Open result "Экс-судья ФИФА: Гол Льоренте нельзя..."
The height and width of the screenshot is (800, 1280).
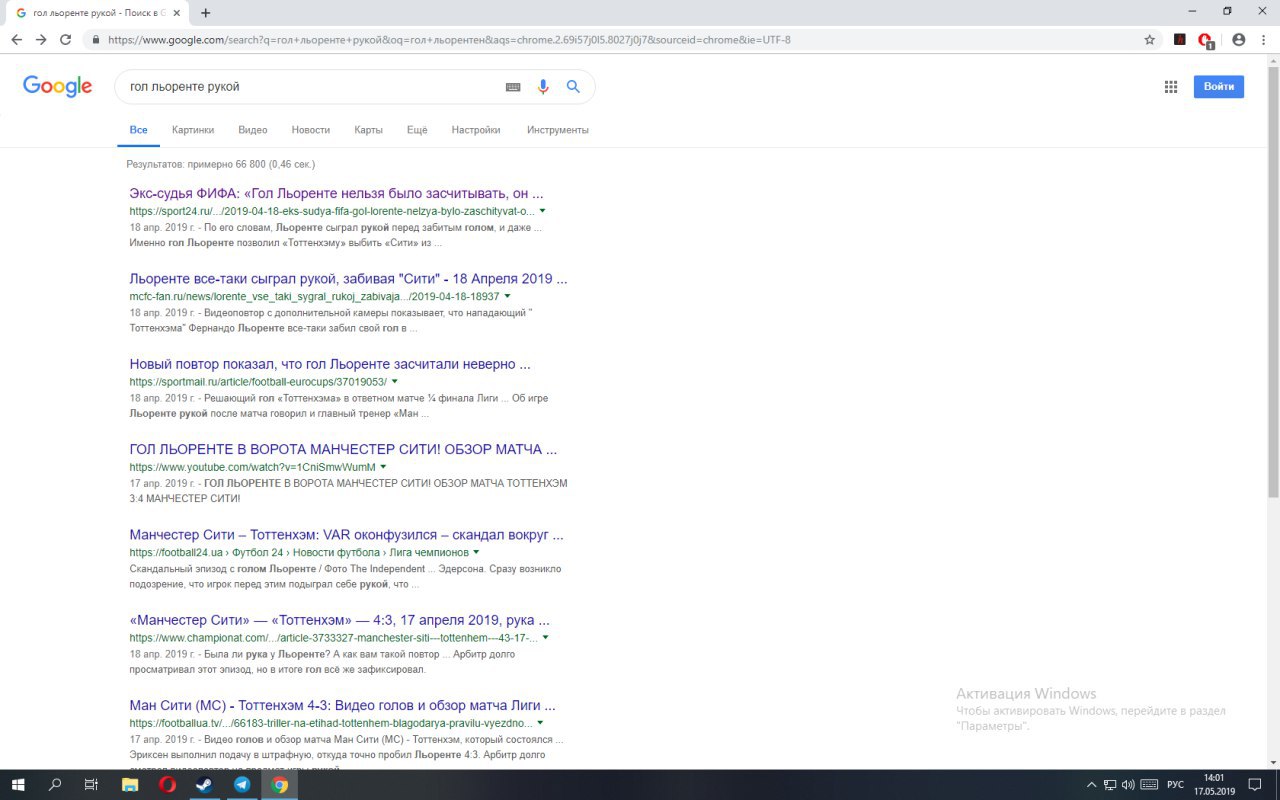(336, 193)
